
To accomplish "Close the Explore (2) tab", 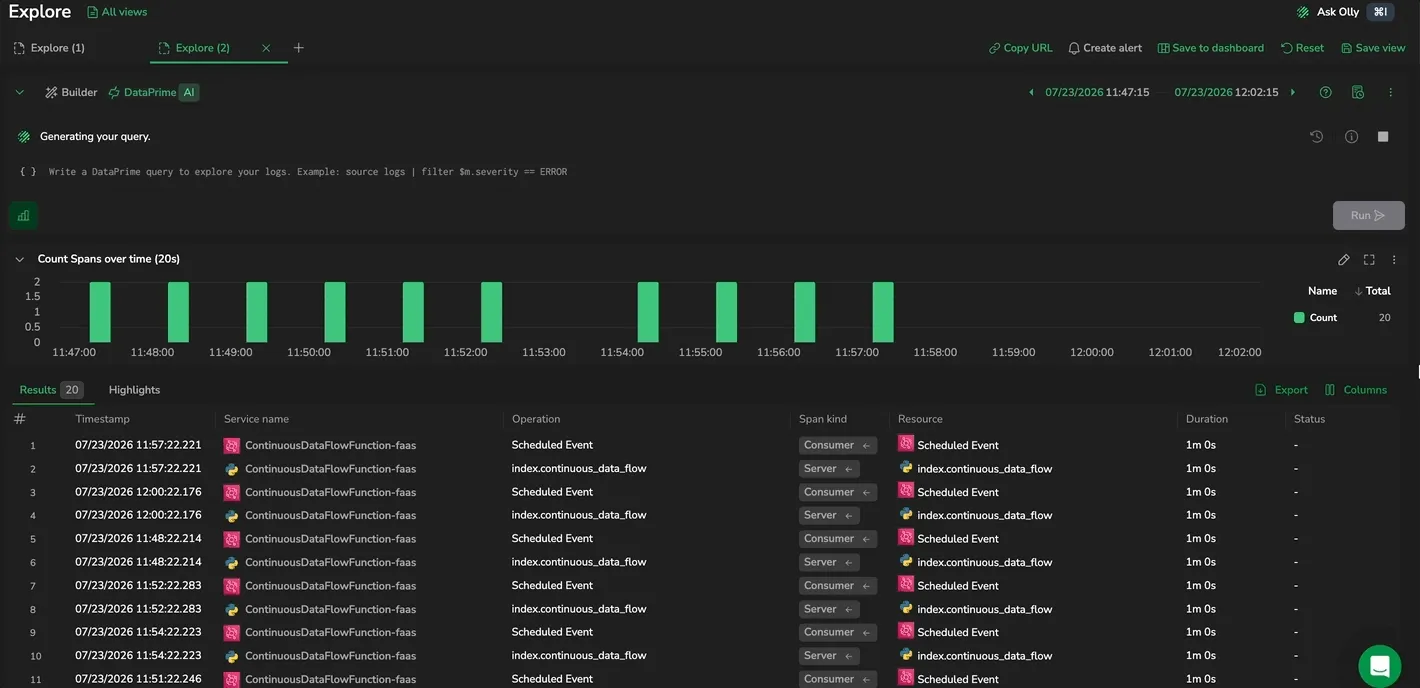I will (266, 48).
